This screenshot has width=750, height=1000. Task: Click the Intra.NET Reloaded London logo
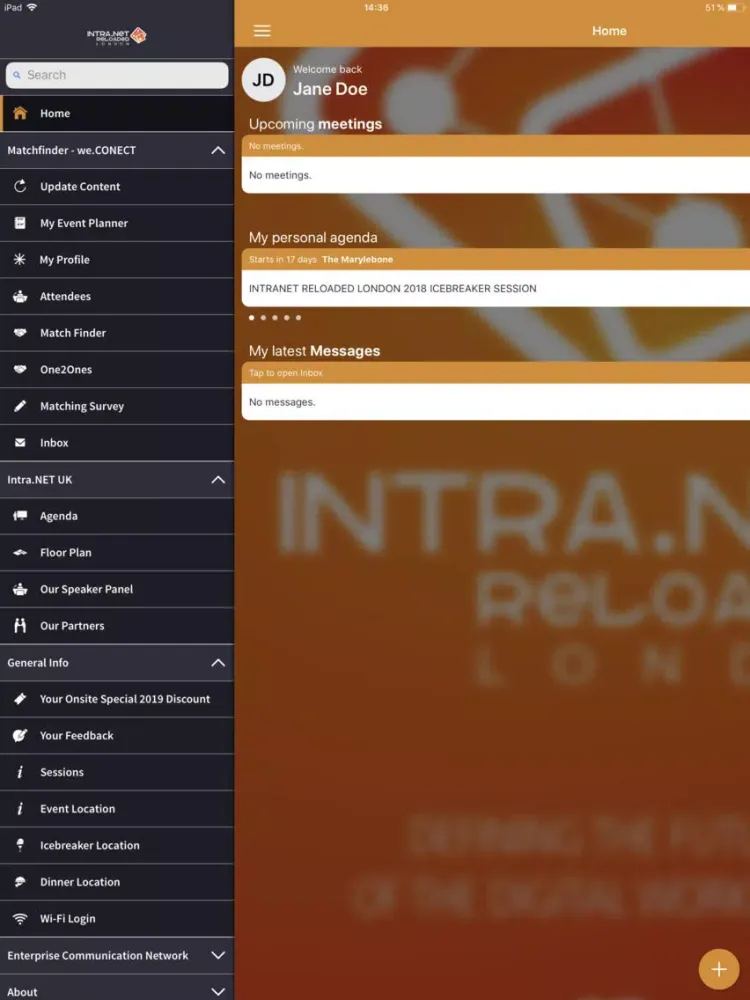pos(117,36)
